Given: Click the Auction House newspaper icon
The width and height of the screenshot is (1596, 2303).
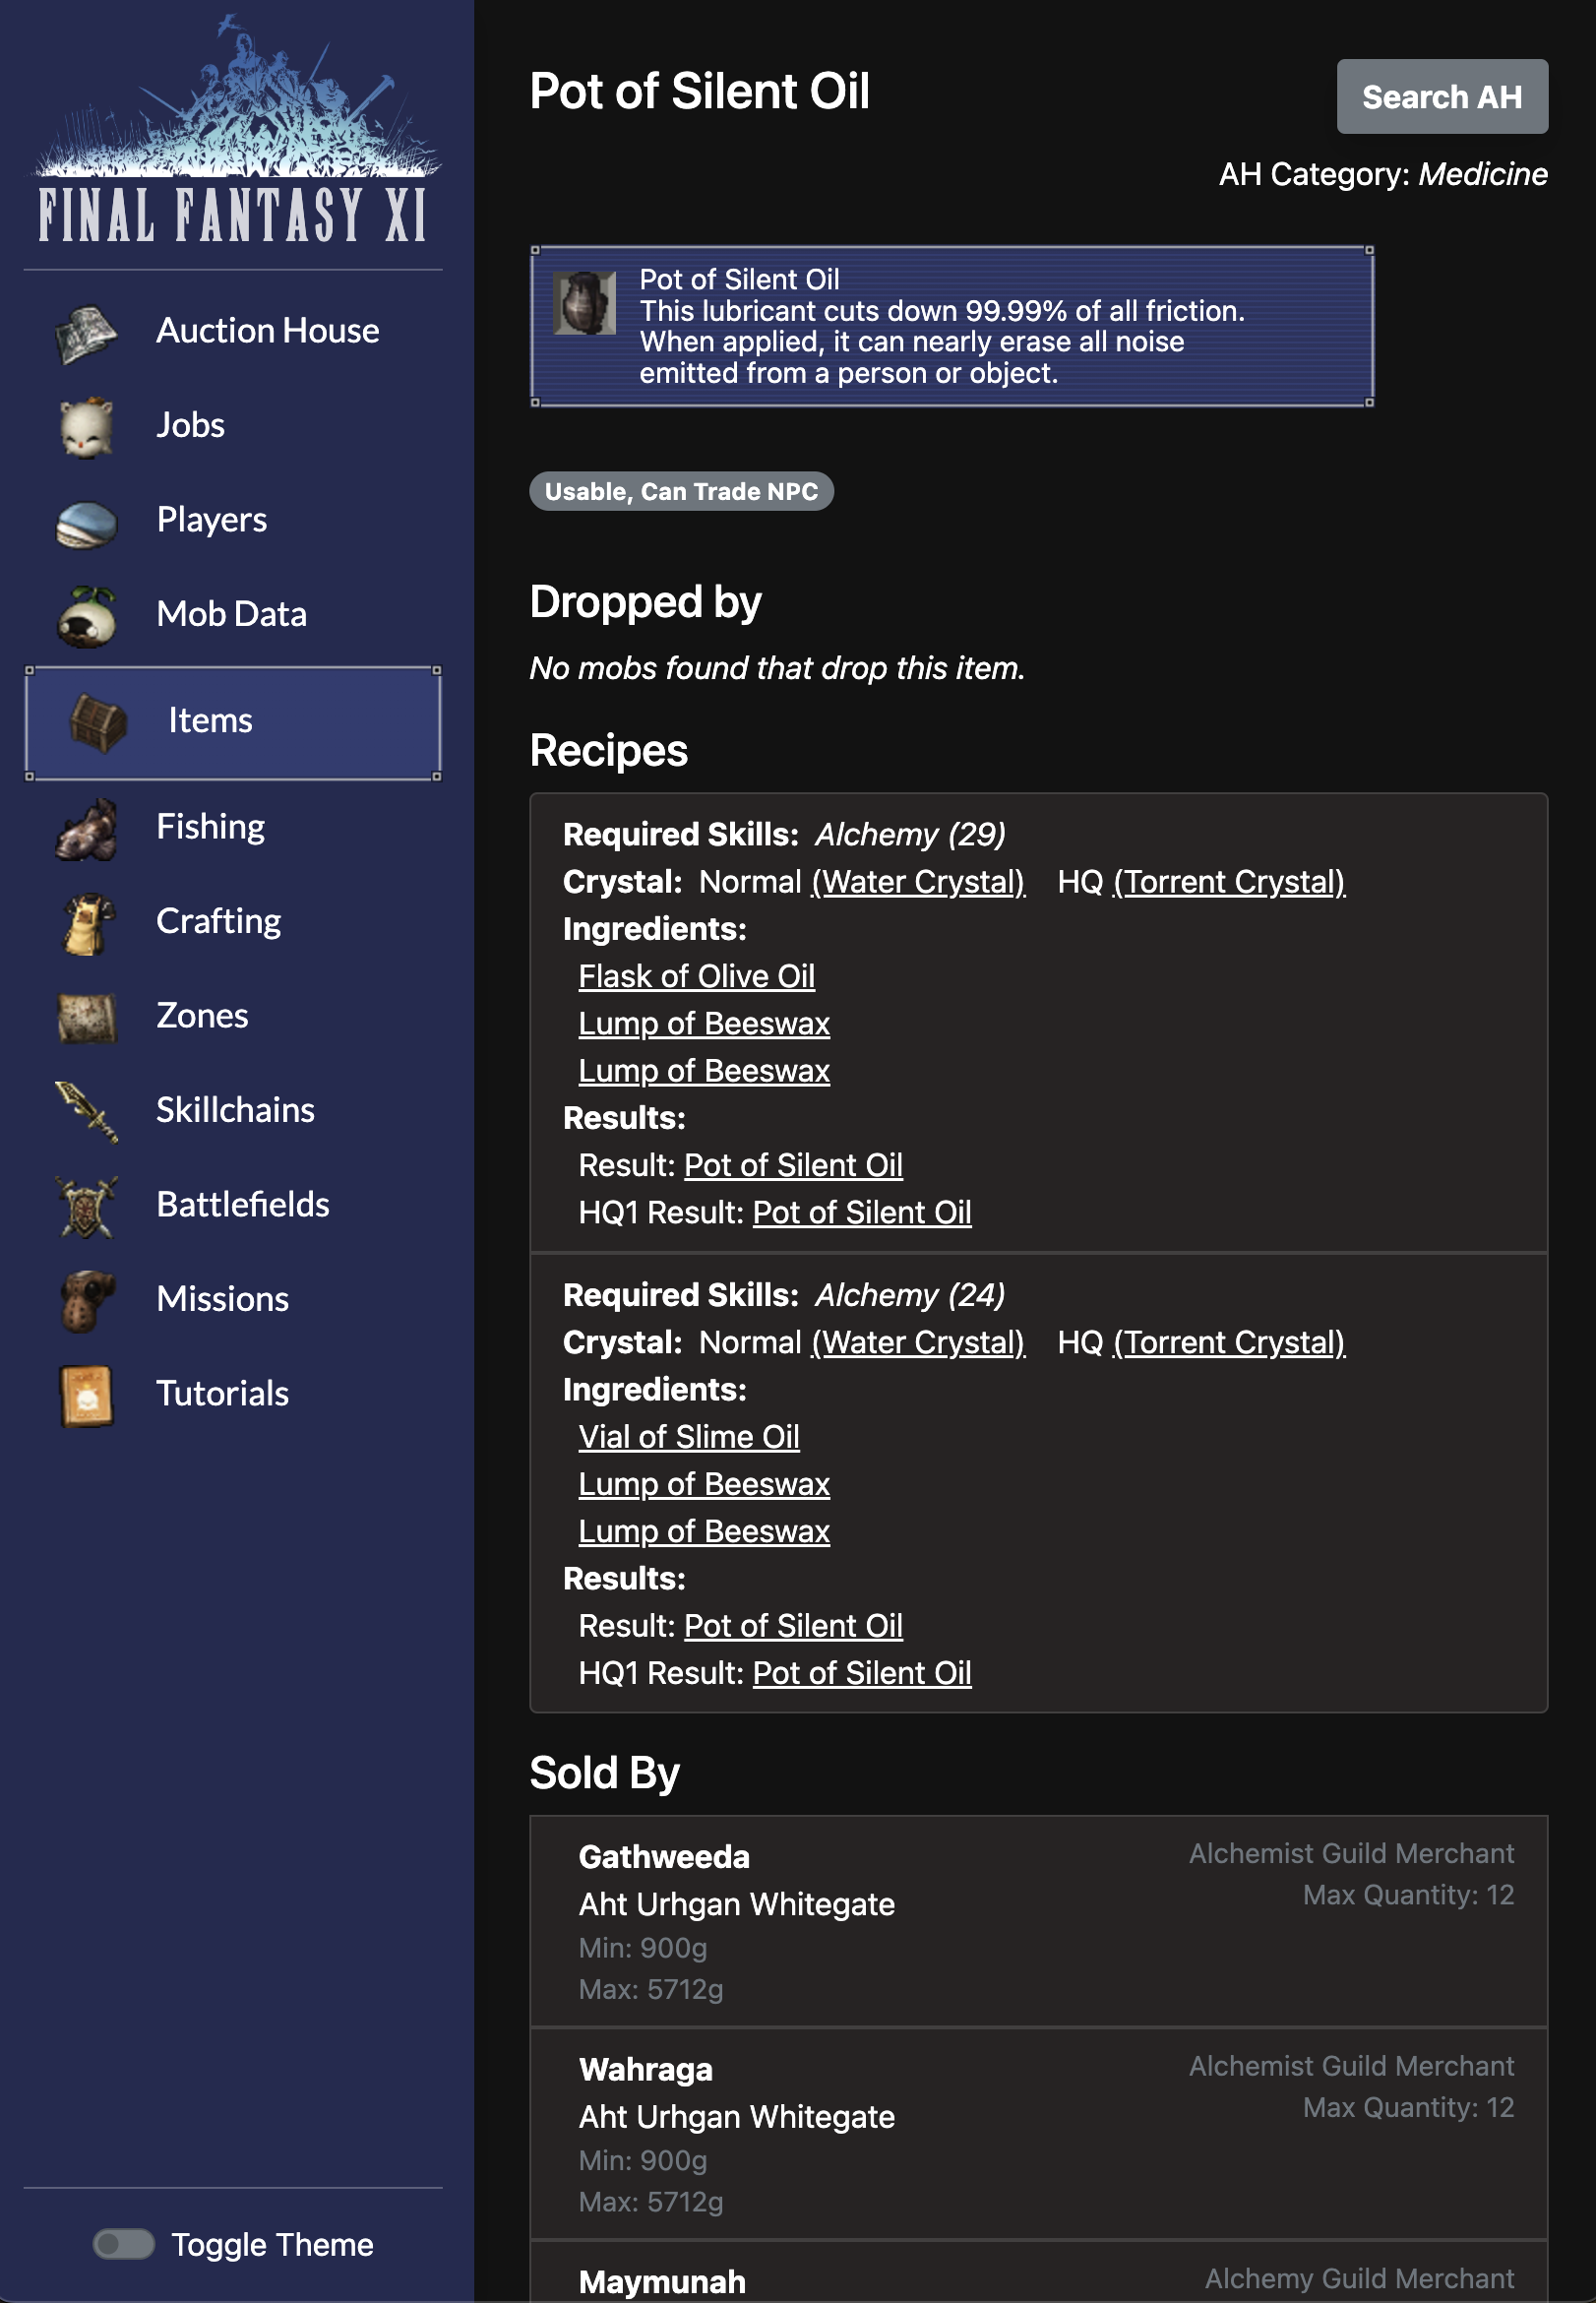Looking at the screenshot, I should [x=86, y=332].
